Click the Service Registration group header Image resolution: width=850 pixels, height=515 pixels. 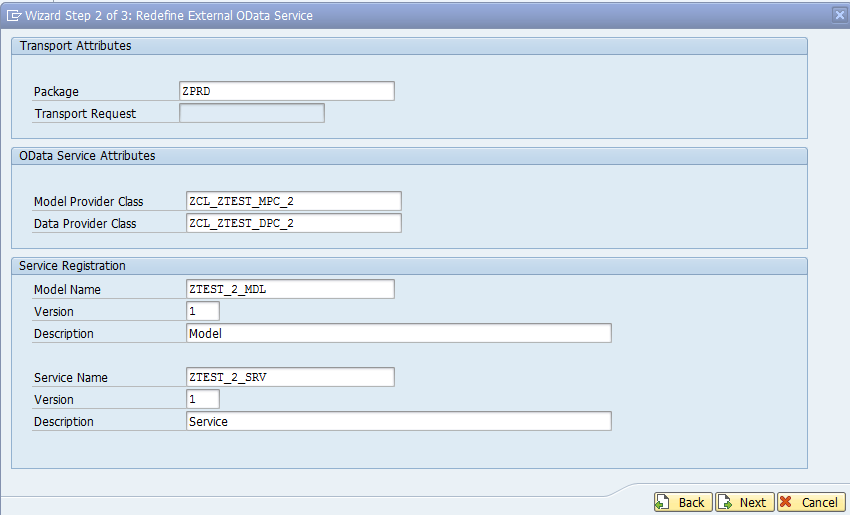coord(73,266)
